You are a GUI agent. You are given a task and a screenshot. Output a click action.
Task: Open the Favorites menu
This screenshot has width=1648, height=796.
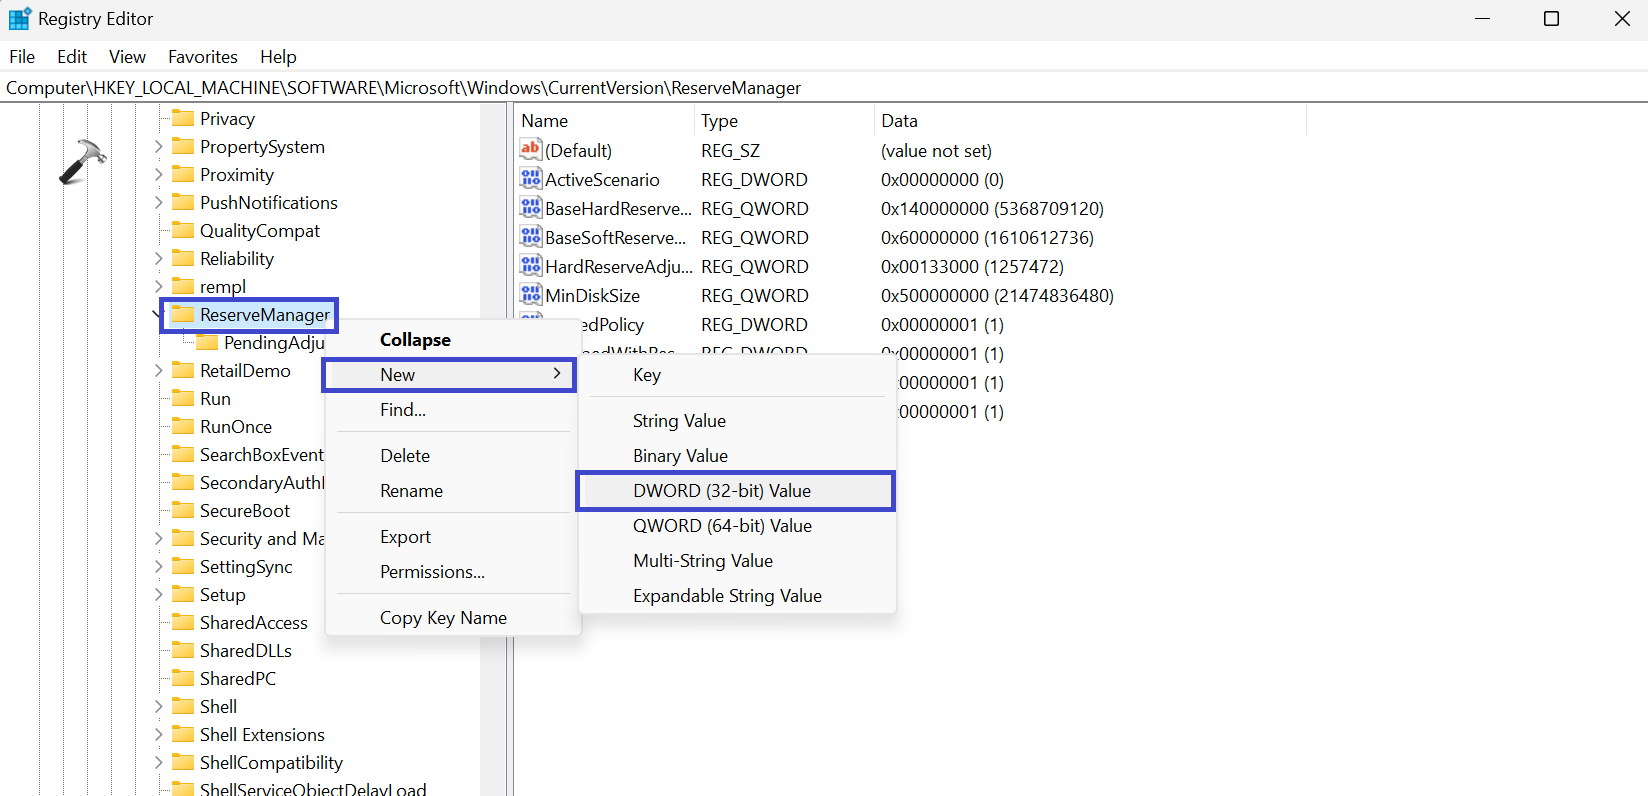tap(202, 57)
